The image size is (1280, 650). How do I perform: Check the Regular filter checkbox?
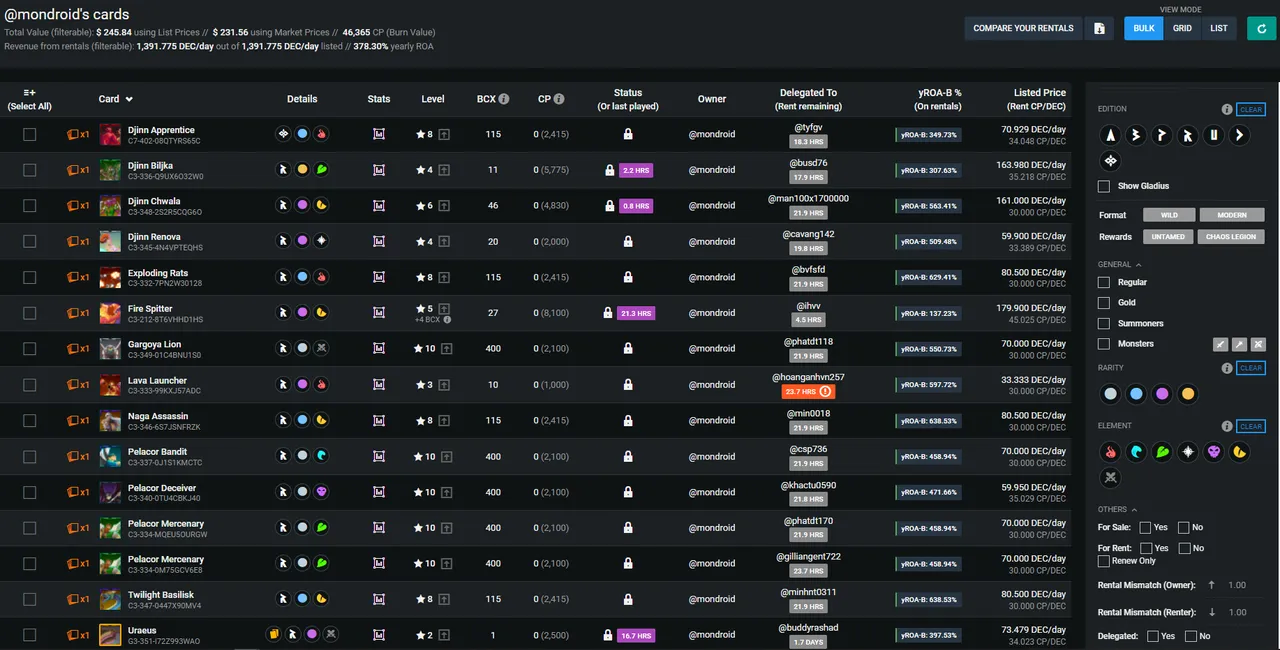(1104, 282)
